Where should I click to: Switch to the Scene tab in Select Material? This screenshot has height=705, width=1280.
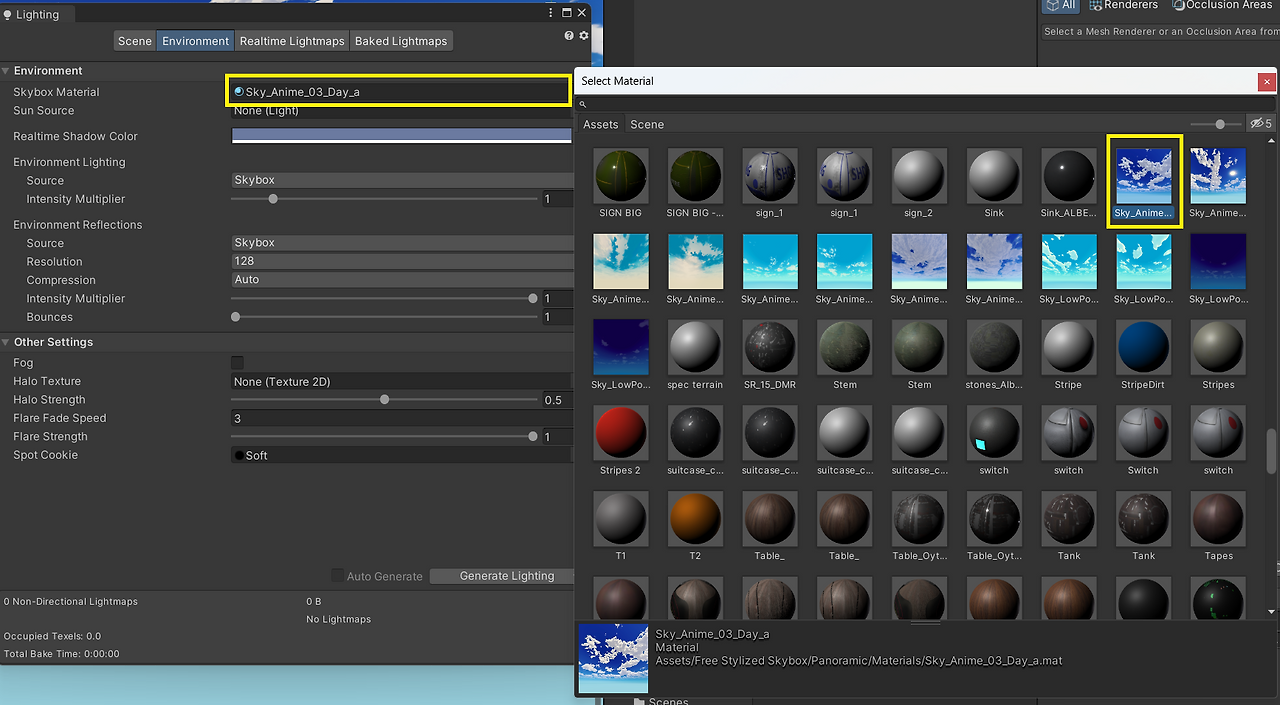(x=647, y=124)
